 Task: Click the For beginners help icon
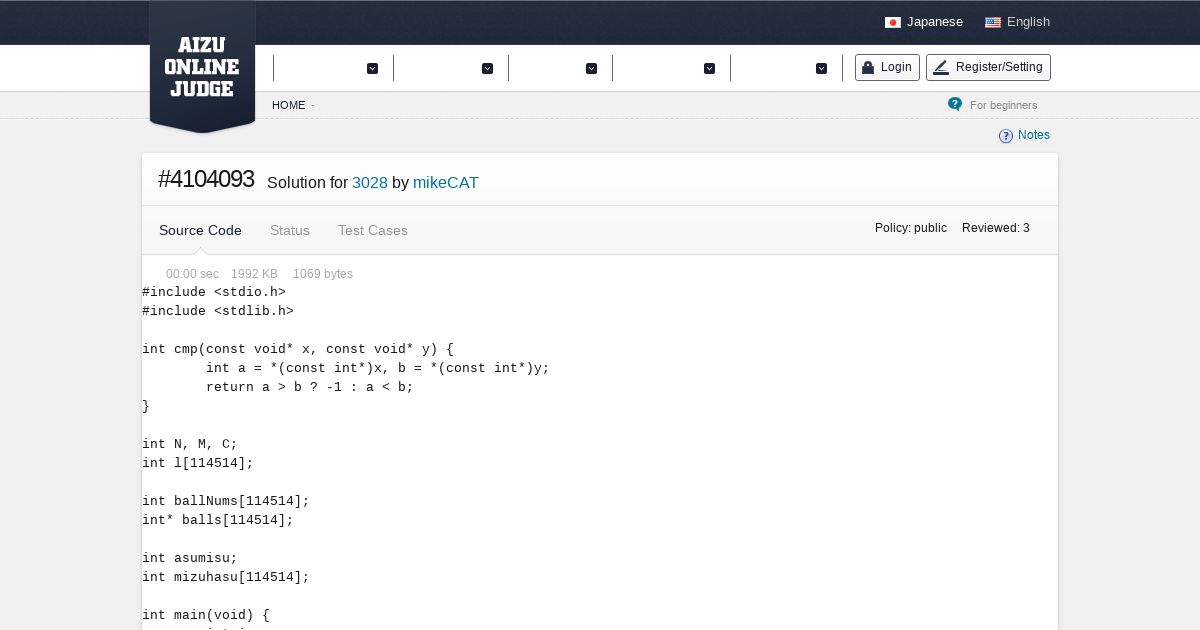pos(955,104)
